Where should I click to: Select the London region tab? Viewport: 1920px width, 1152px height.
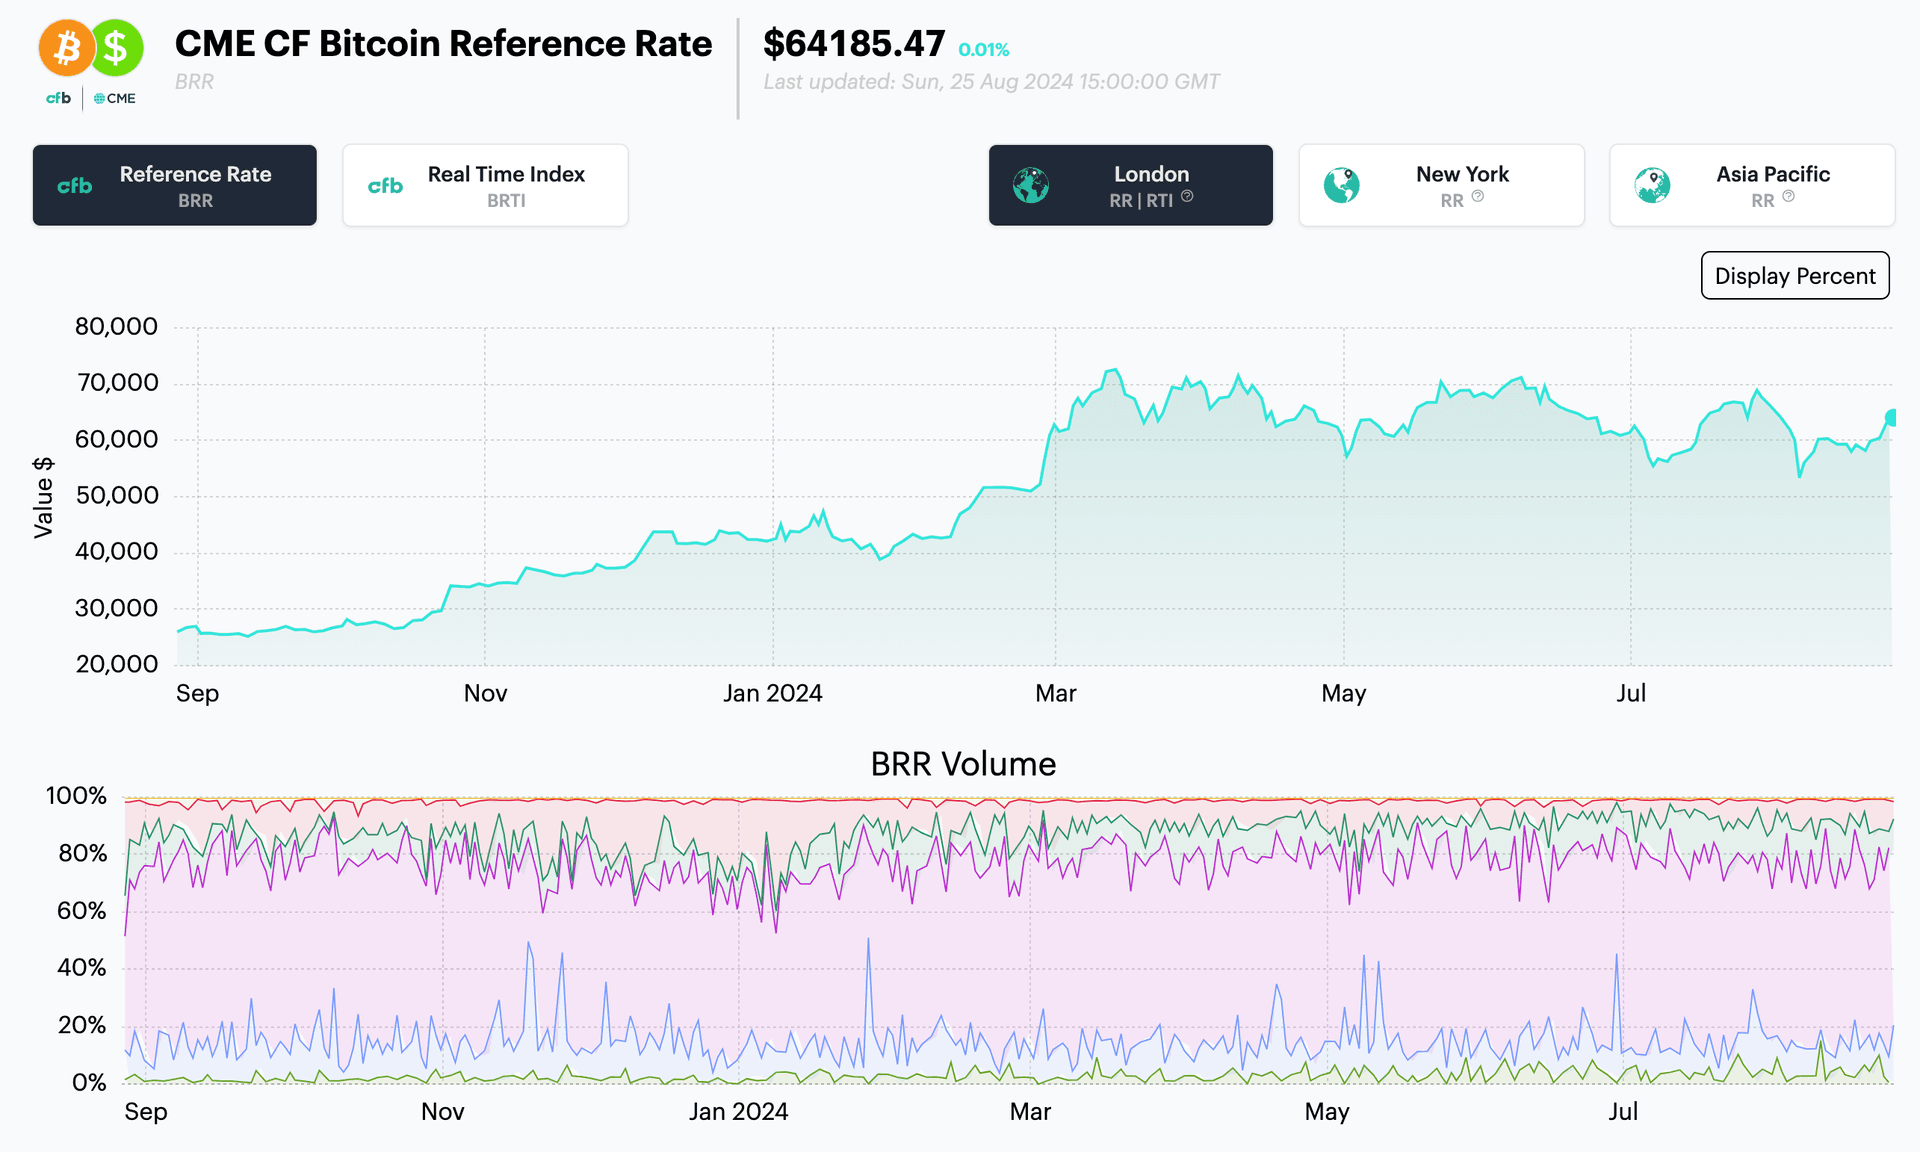click(x=1131, y=186)
